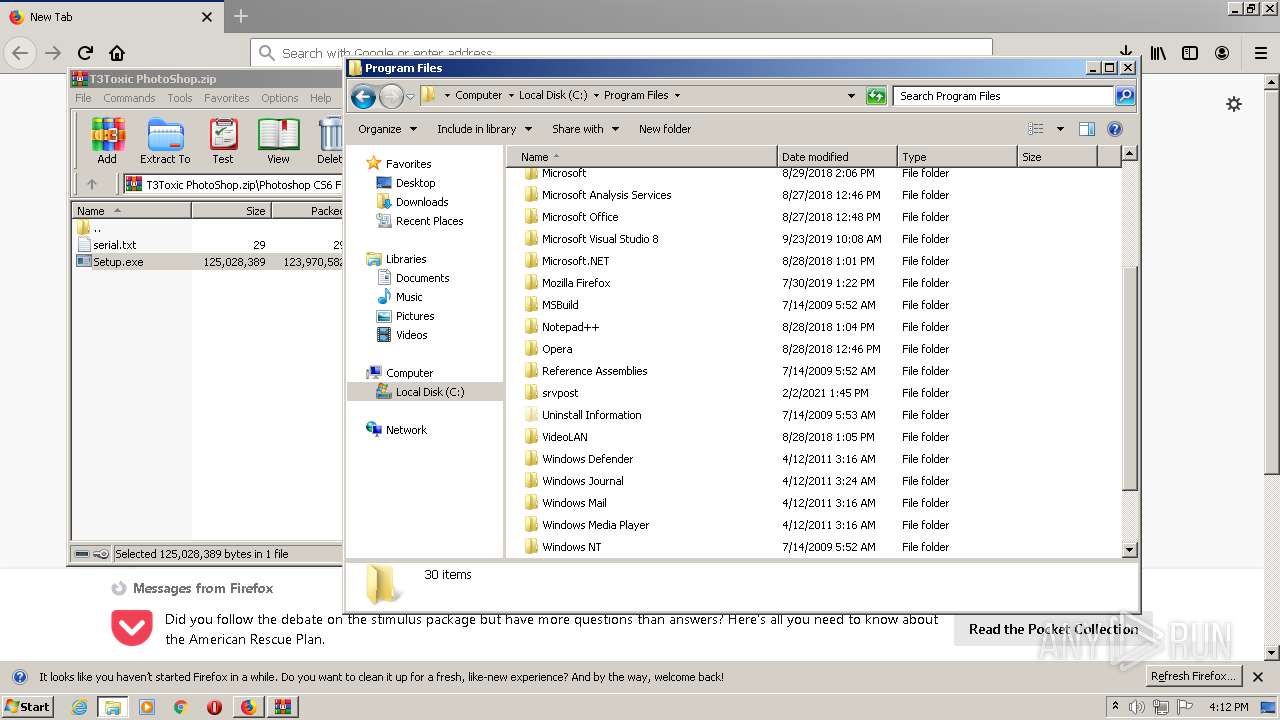Expand the Computer breadcrumb arrow
This screenshot has width=1280, height=720.
(511, 96)
